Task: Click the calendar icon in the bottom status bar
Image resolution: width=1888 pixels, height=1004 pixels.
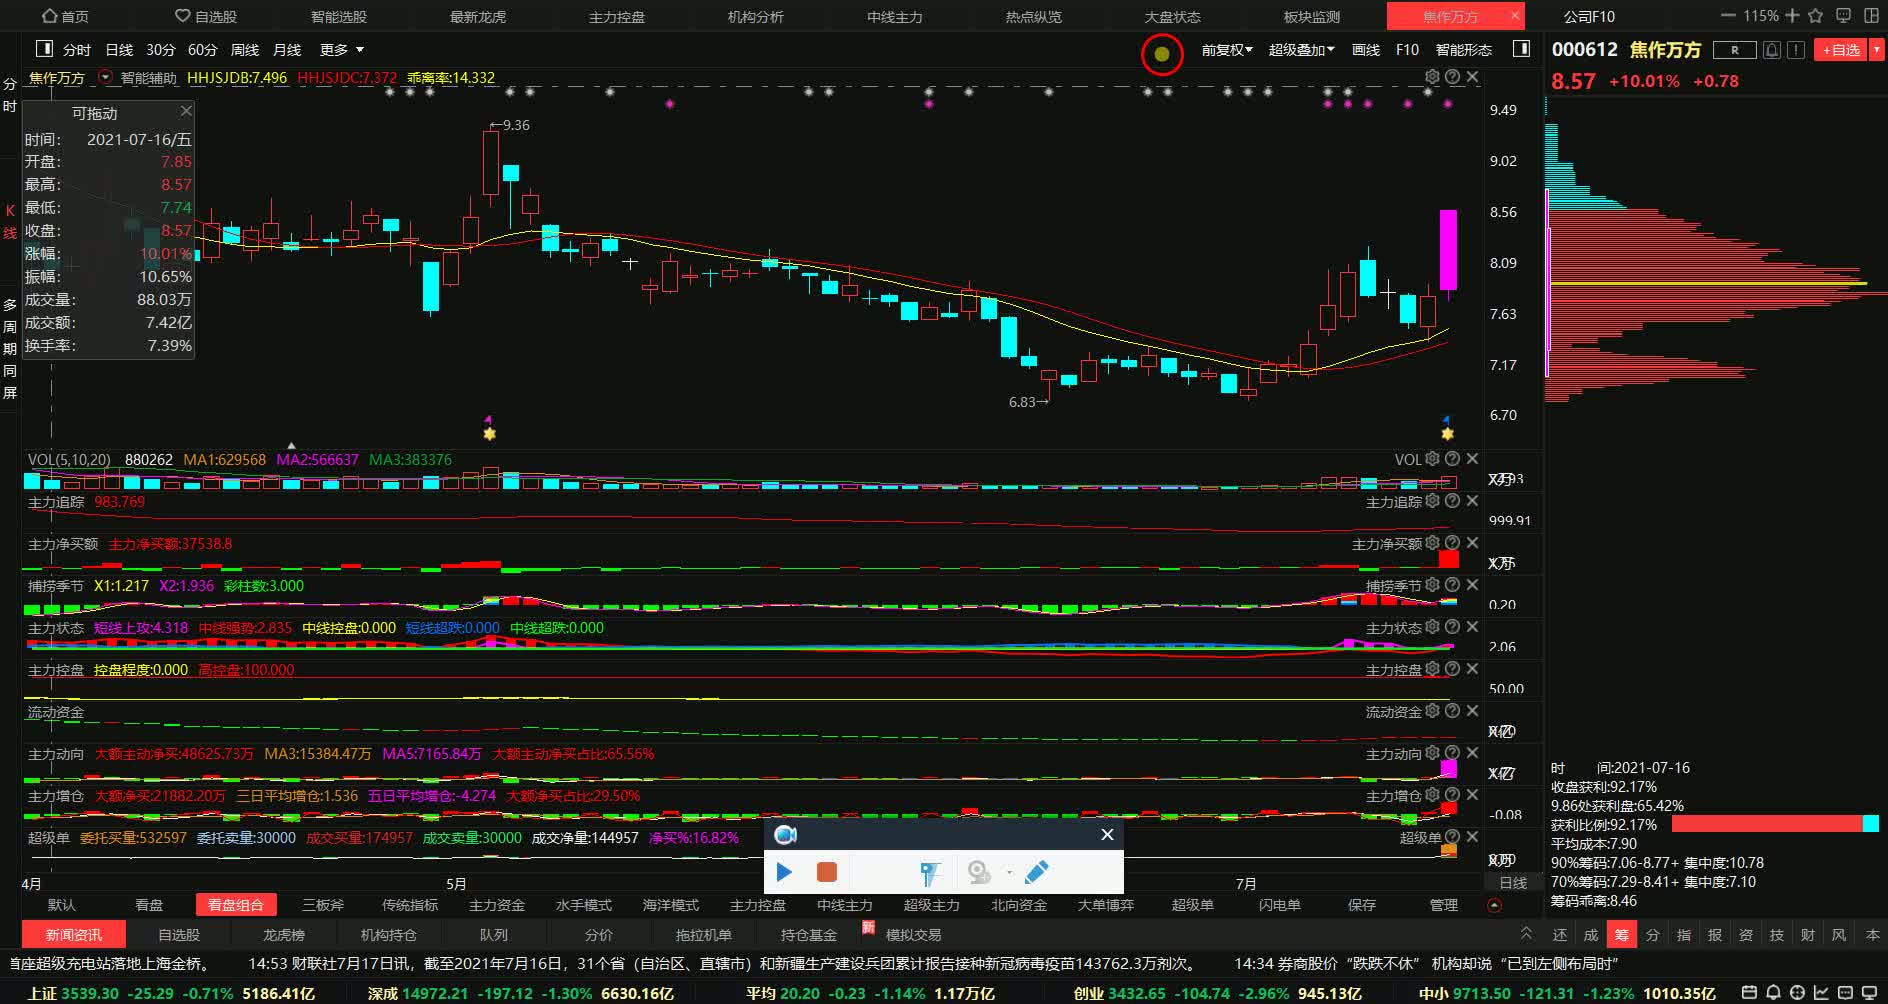Action: [1748, 993]
